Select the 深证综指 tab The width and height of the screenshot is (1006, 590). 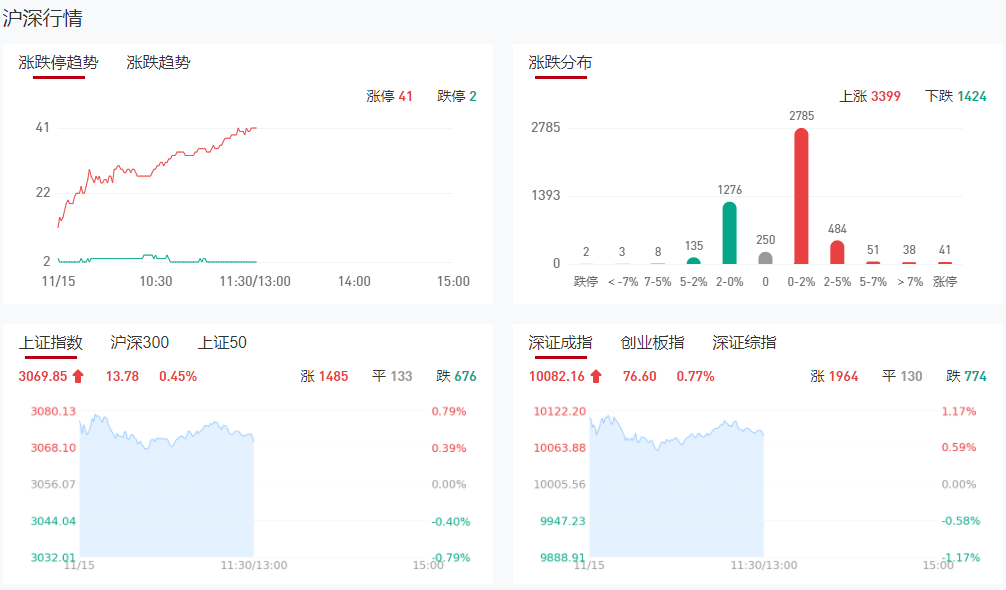pyautogui.click(x=744, y=342)
